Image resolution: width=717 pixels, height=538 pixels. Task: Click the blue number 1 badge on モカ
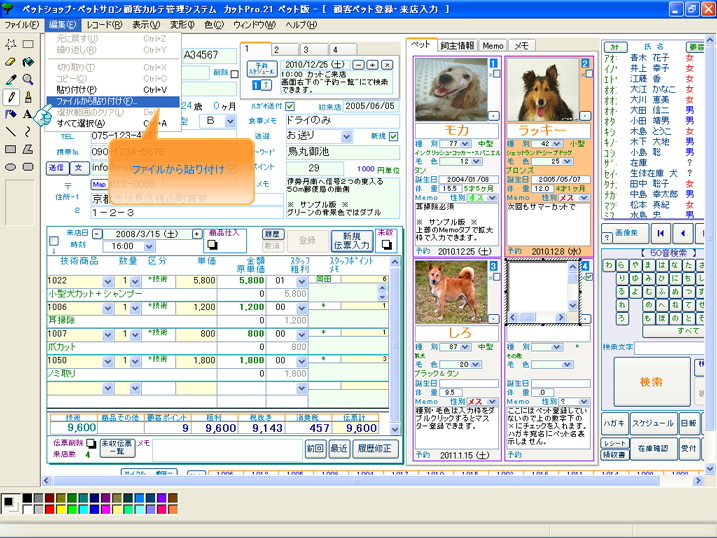pyautogui.click(x=494, y=63)
